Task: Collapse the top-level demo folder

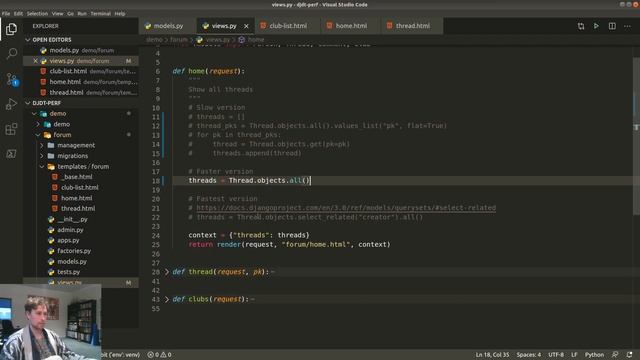Action: click(58, 113)
